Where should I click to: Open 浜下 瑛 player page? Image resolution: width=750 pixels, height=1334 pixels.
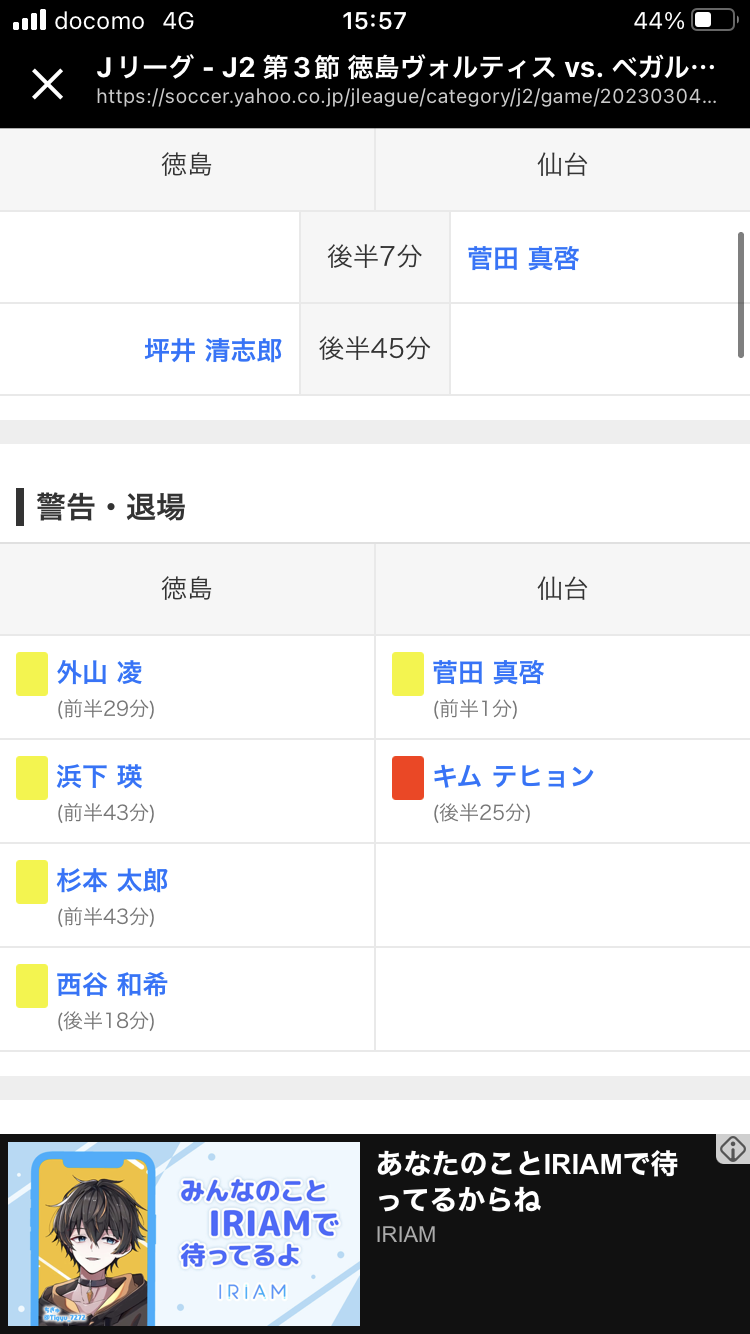tap(99, 776)
